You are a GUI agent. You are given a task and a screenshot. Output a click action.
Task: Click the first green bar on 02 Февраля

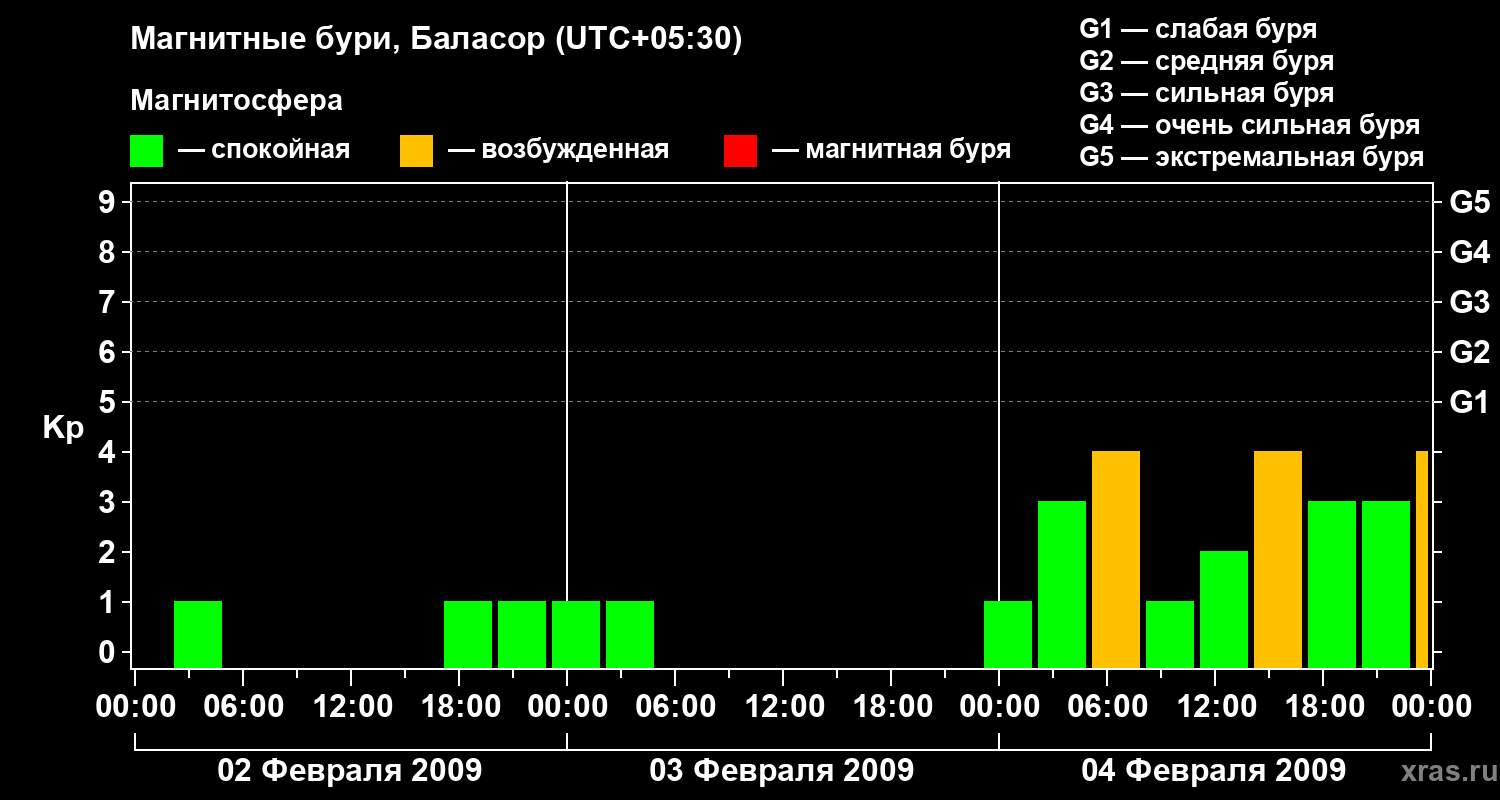(x=198, y=635)
